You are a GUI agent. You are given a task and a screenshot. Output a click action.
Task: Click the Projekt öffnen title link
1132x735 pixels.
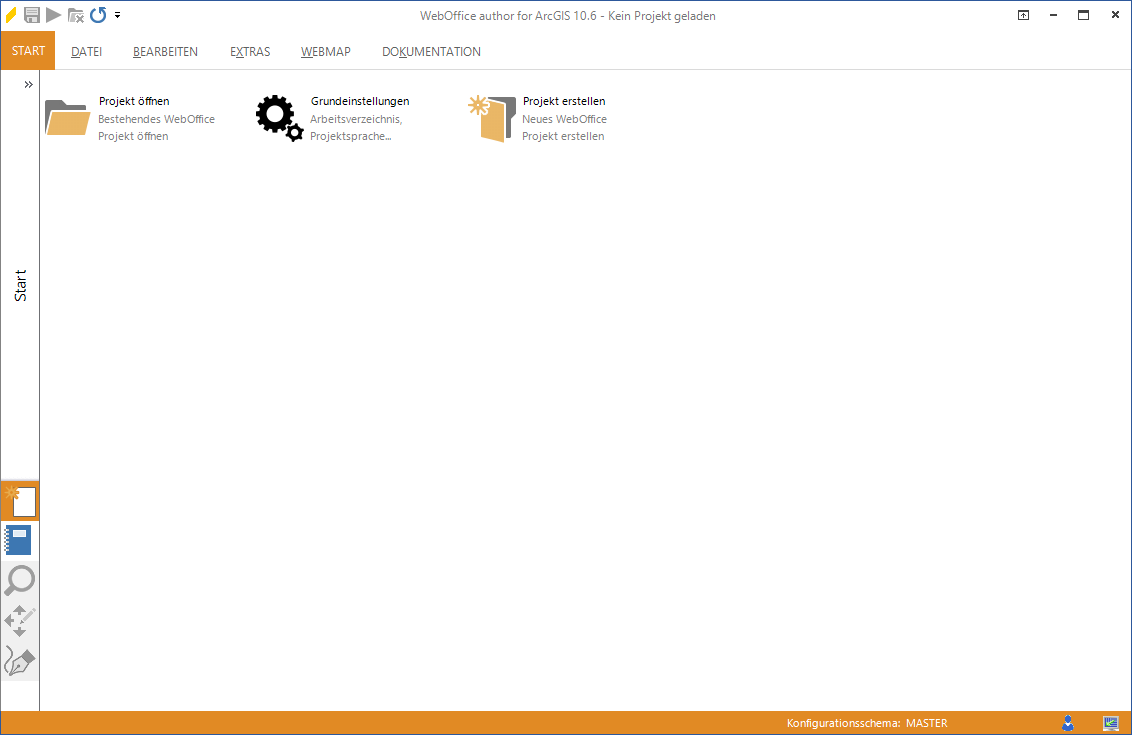(134, 101)
